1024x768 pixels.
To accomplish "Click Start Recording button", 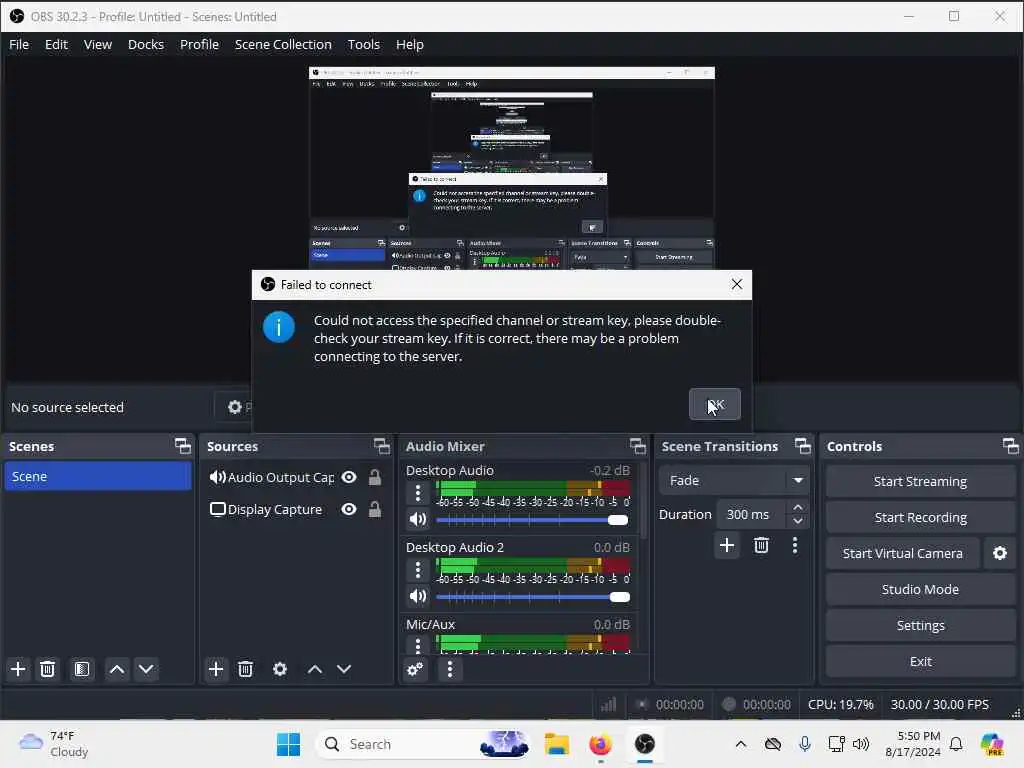I will click(920, 517).
